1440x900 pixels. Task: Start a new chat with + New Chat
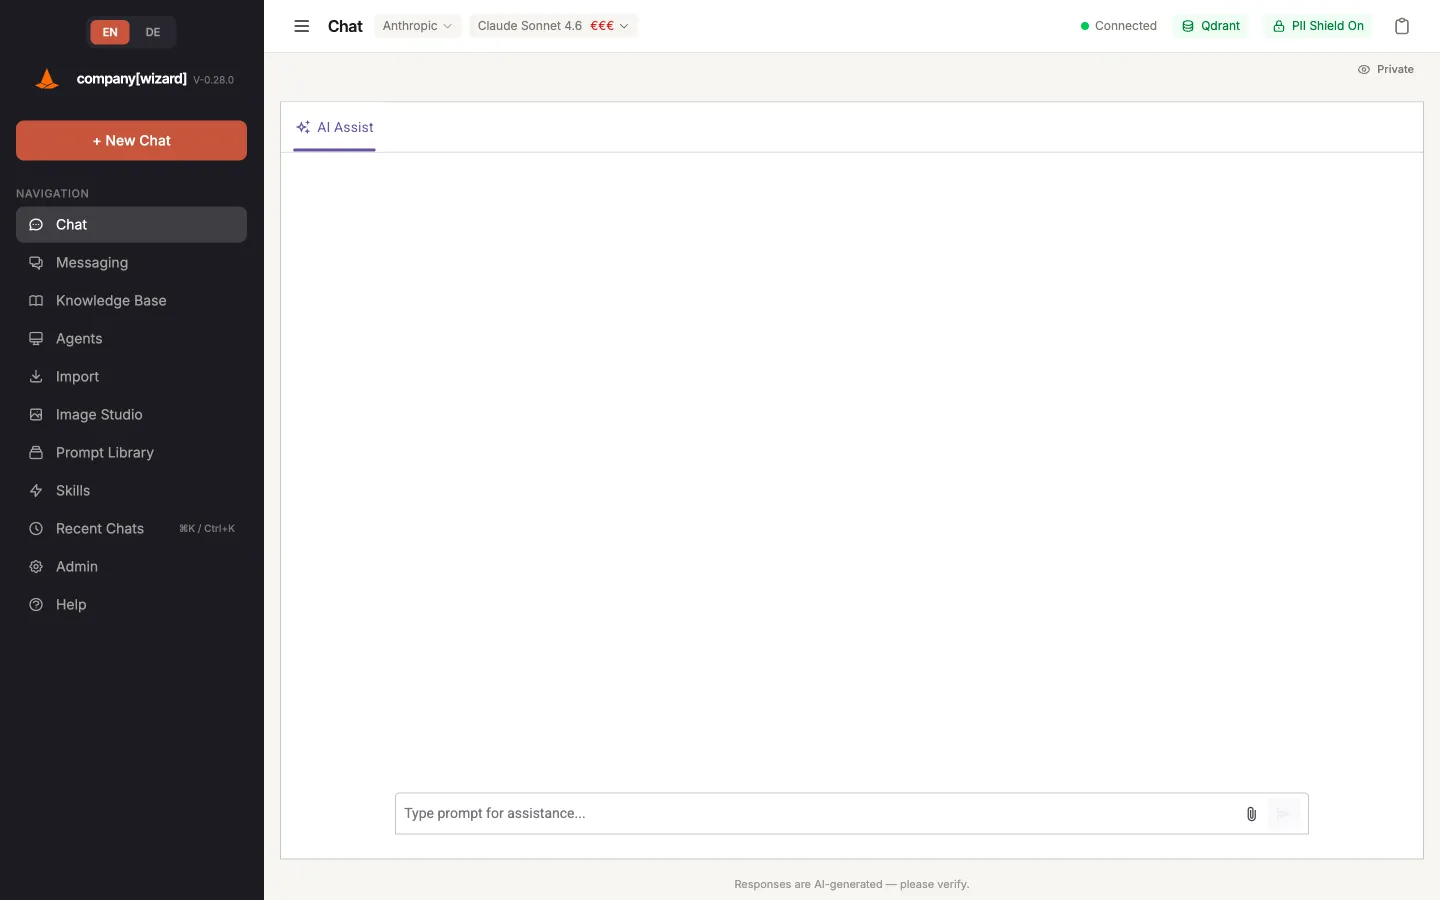131,141
